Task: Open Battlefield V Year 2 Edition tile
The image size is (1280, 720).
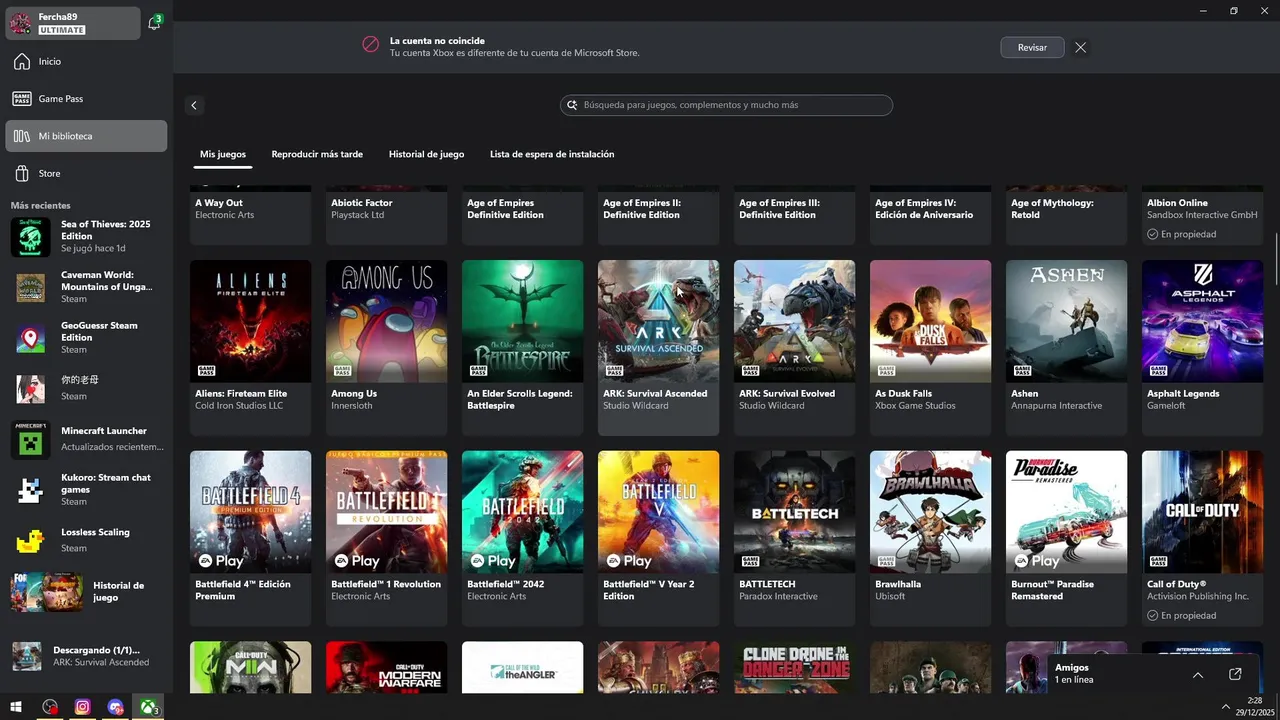Action: coord(658,538)
